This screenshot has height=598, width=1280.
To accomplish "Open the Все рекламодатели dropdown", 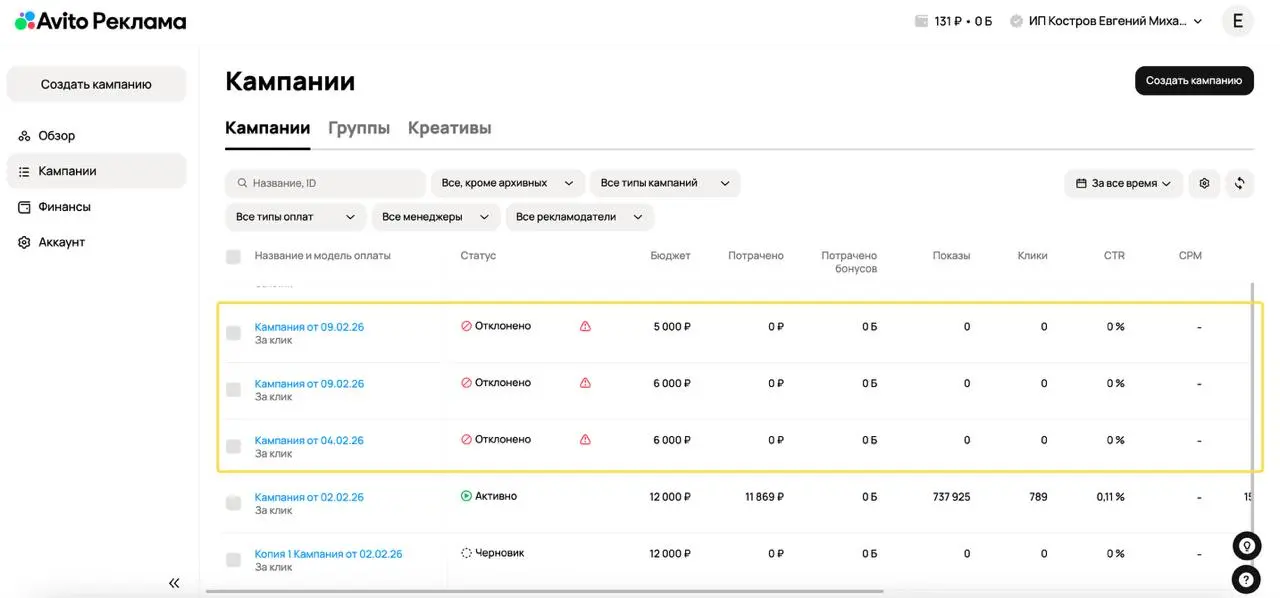I will point(580,216).
